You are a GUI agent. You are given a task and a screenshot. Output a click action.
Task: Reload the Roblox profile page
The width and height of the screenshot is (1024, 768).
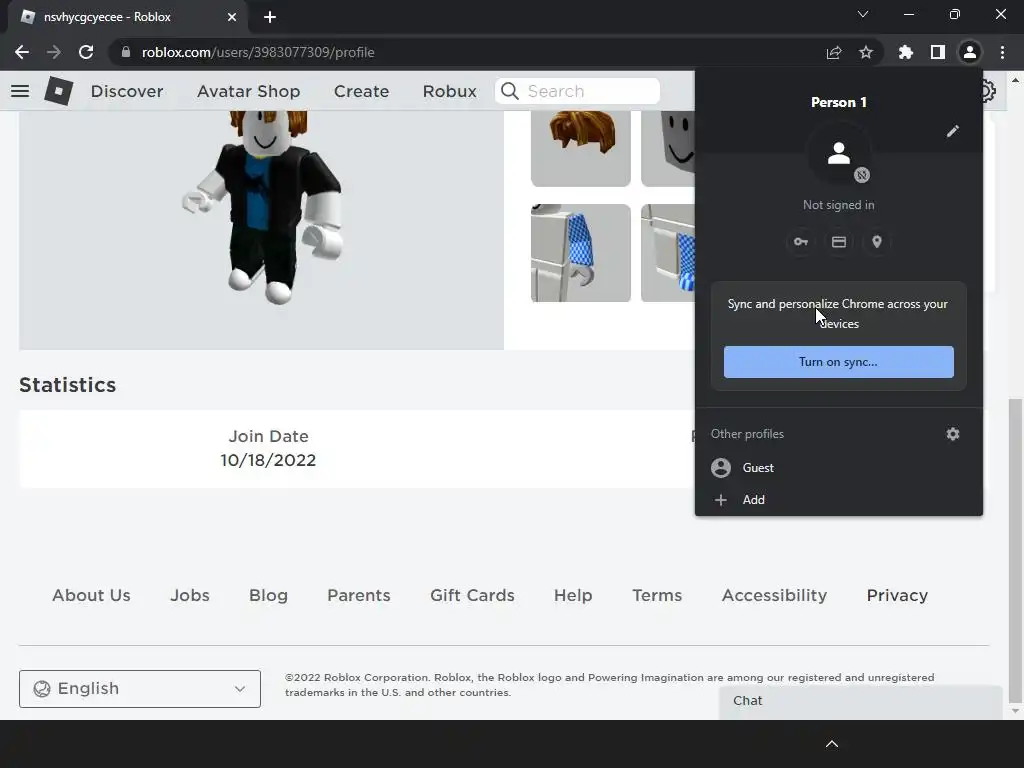[86, 52]
